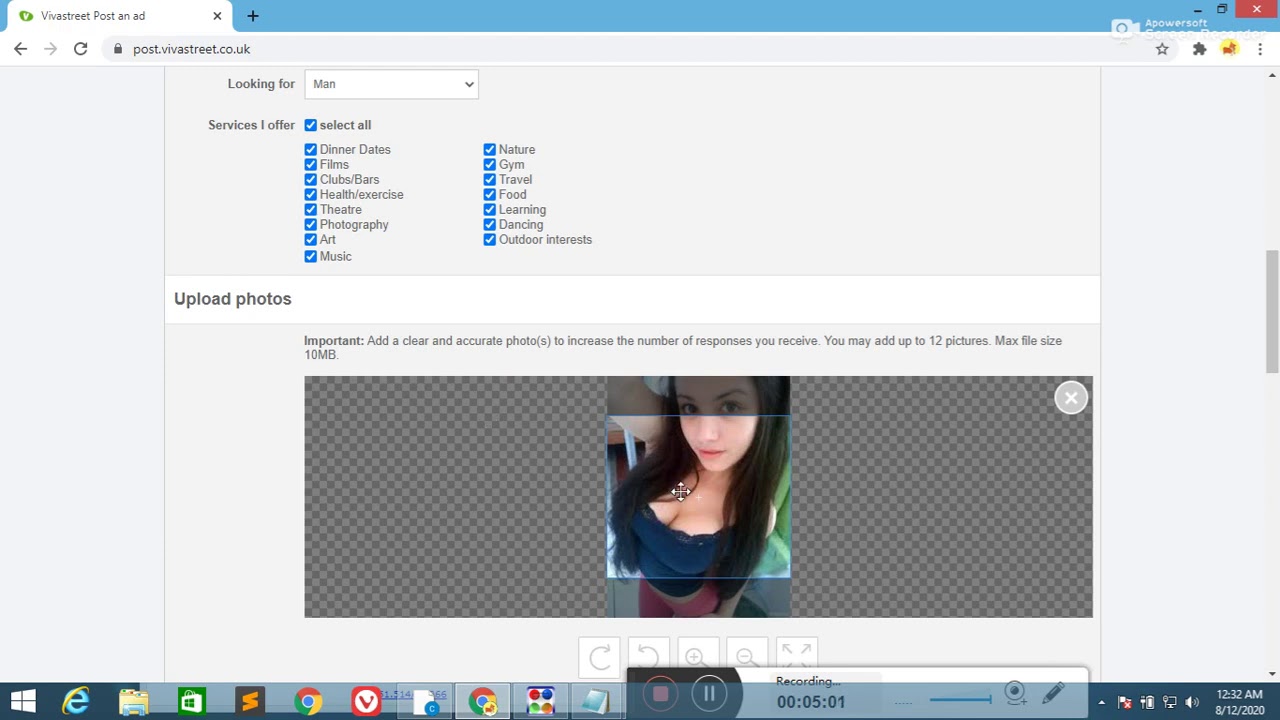Open the Windows Store taskbar icon
The image size is (1280, 720).
pyautogui.click(x=192, y=702)
